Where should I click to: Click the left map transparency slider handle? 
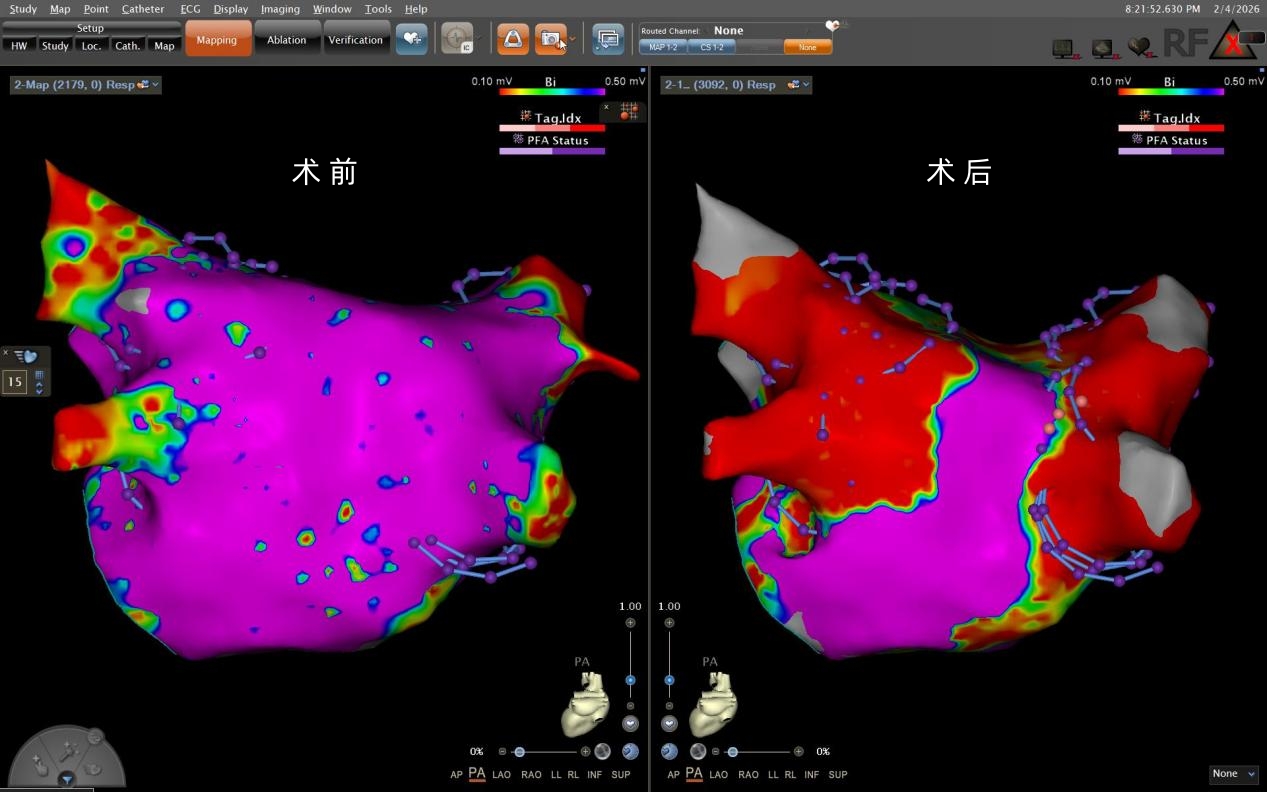click(519, 751)
